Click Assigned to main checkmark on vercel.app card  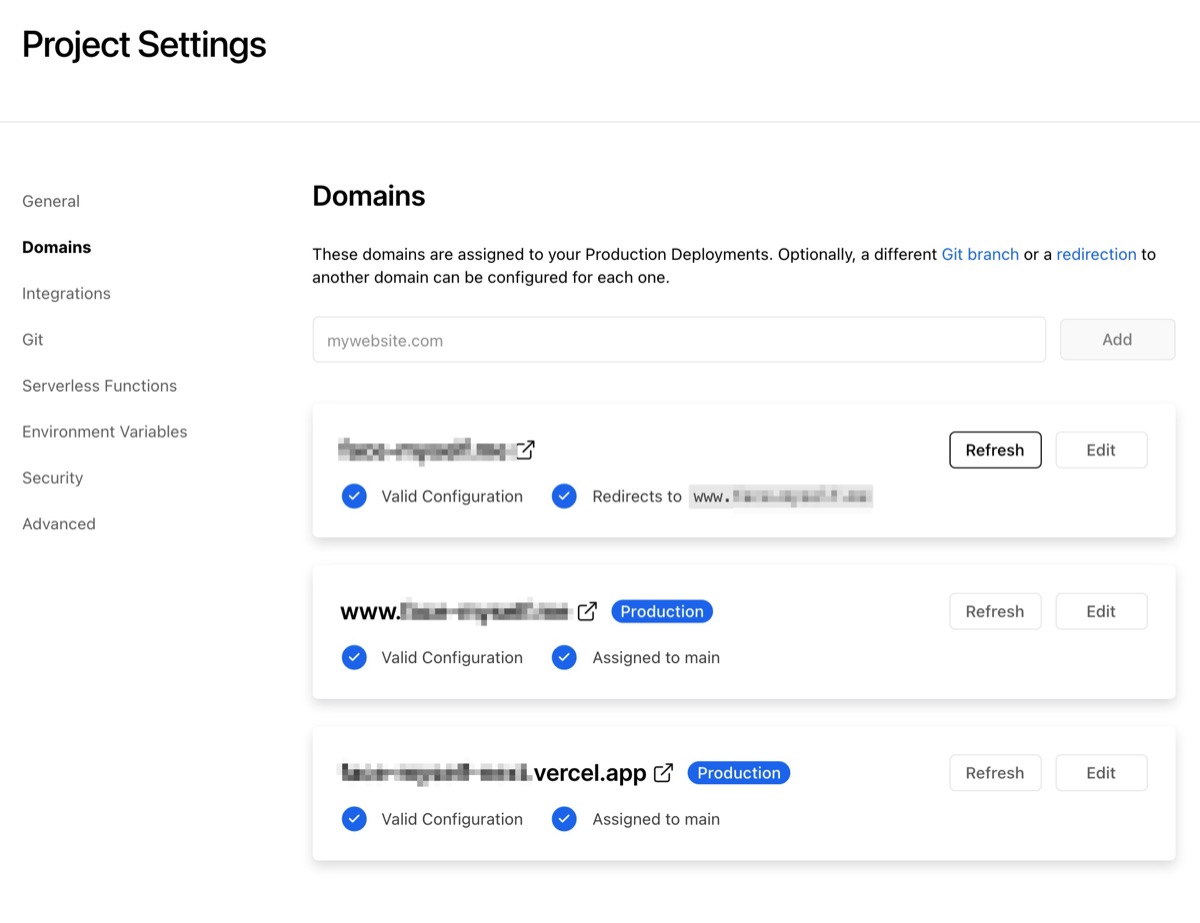tap(564, 818)
